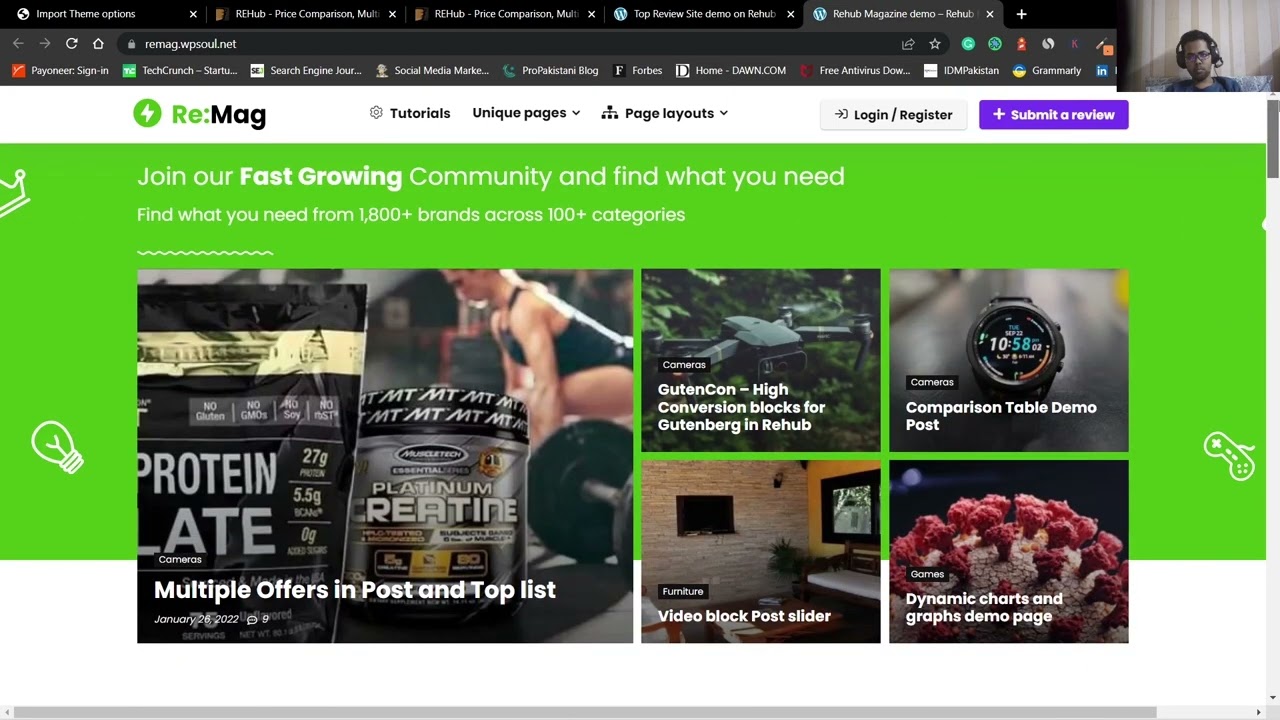Click the Submit a review button
This screenshot has width=1280, height=720.
point(1053,114)
